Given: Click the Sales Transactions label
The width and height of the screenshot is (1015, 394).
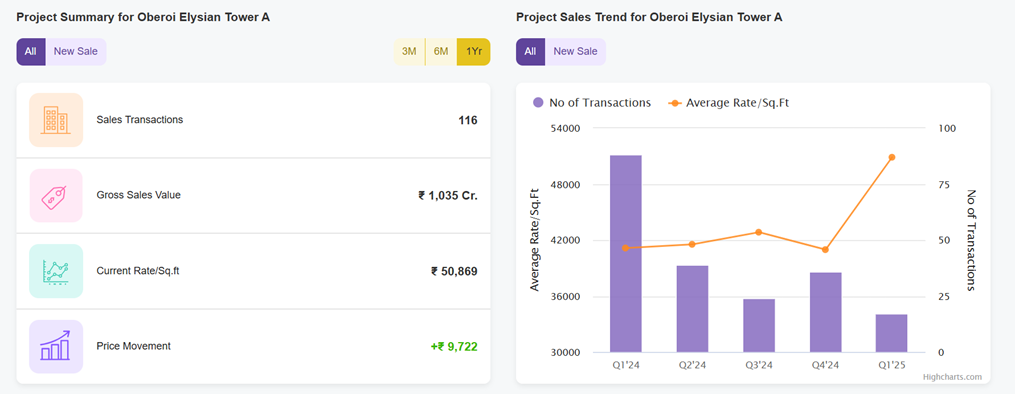Looking at the screenshot, I should click(140, 120).
